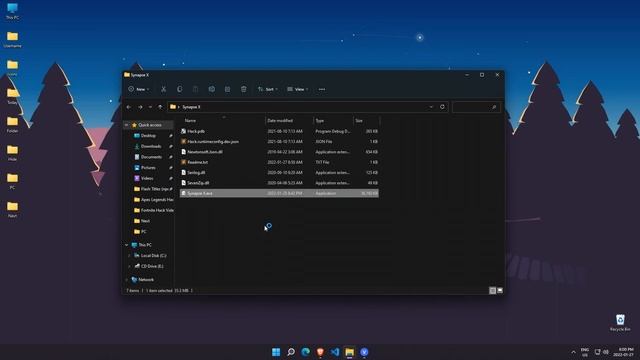The height and width of the screenshot is (360, 640).
Task: Launch Visual Studio Code from taskbar
Action: 335,352
